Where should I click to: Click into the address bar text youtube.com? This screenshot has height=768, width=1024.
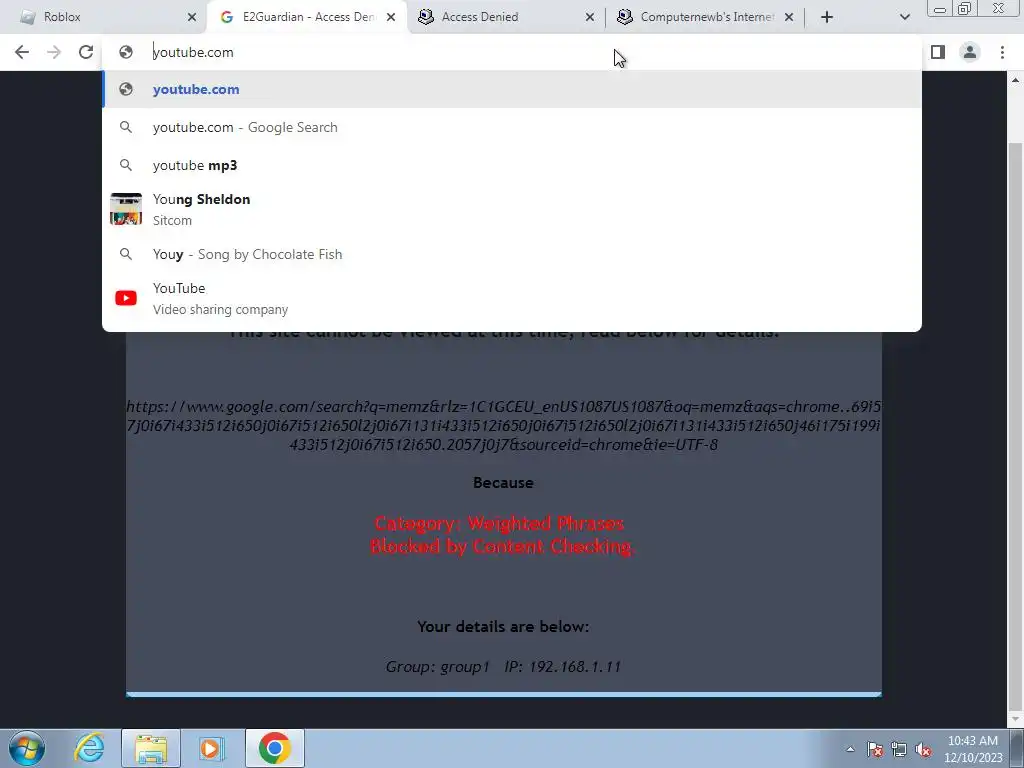193,52
